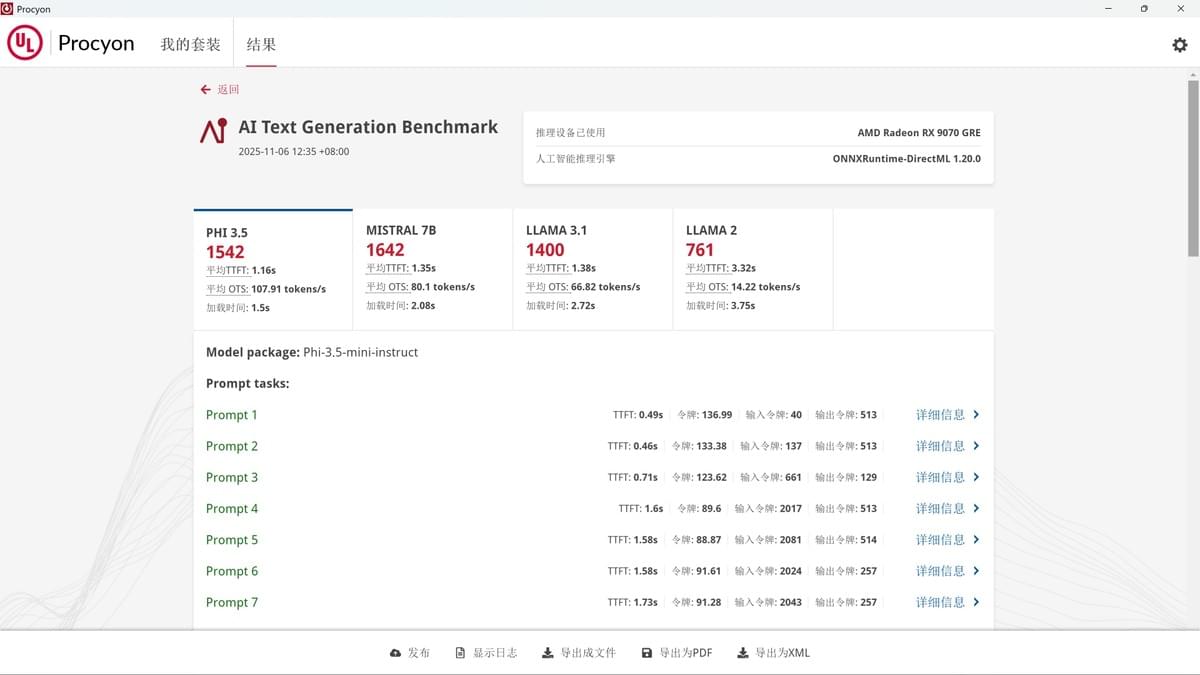Open 详细信息 for Prompt 5
1200x675 pixels.
(940, 540)
